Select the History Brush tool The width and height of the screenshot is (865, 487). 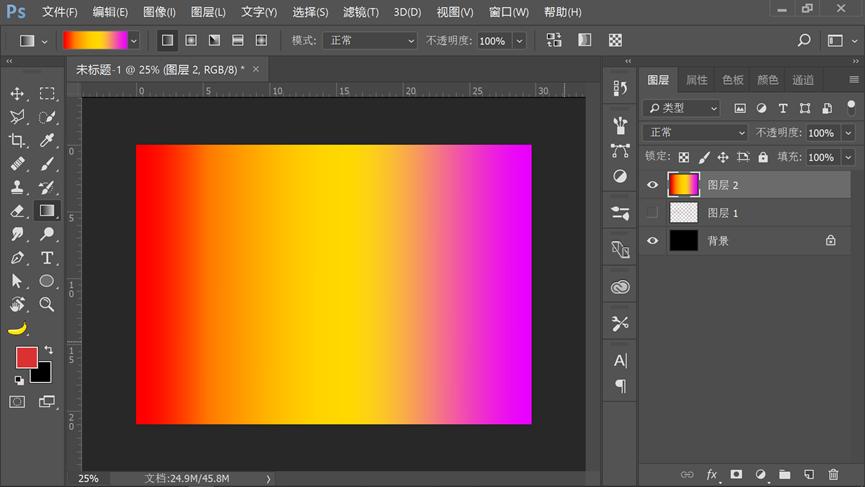click(47, 187)
